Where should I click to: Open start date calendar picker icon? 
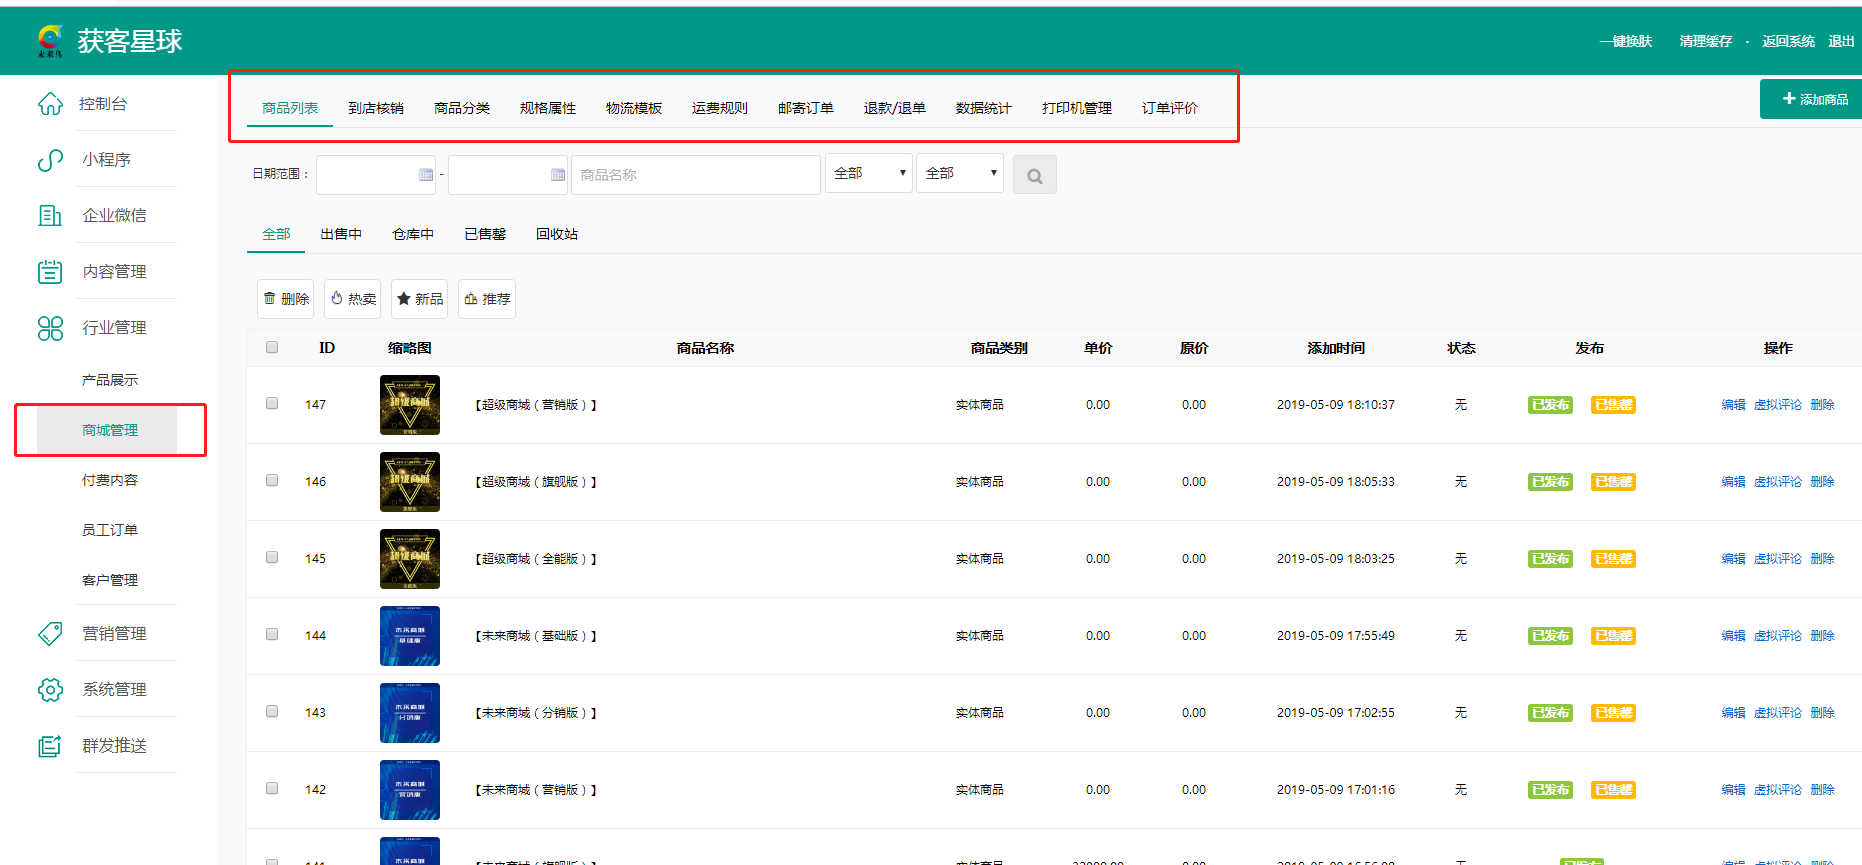[426, 175]
